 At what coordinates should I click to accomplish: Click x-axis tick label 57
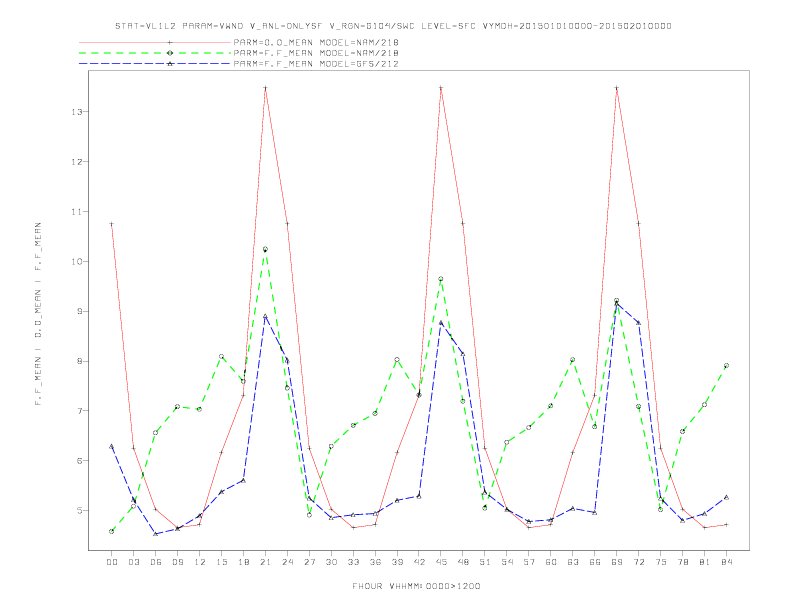[529, 562]
